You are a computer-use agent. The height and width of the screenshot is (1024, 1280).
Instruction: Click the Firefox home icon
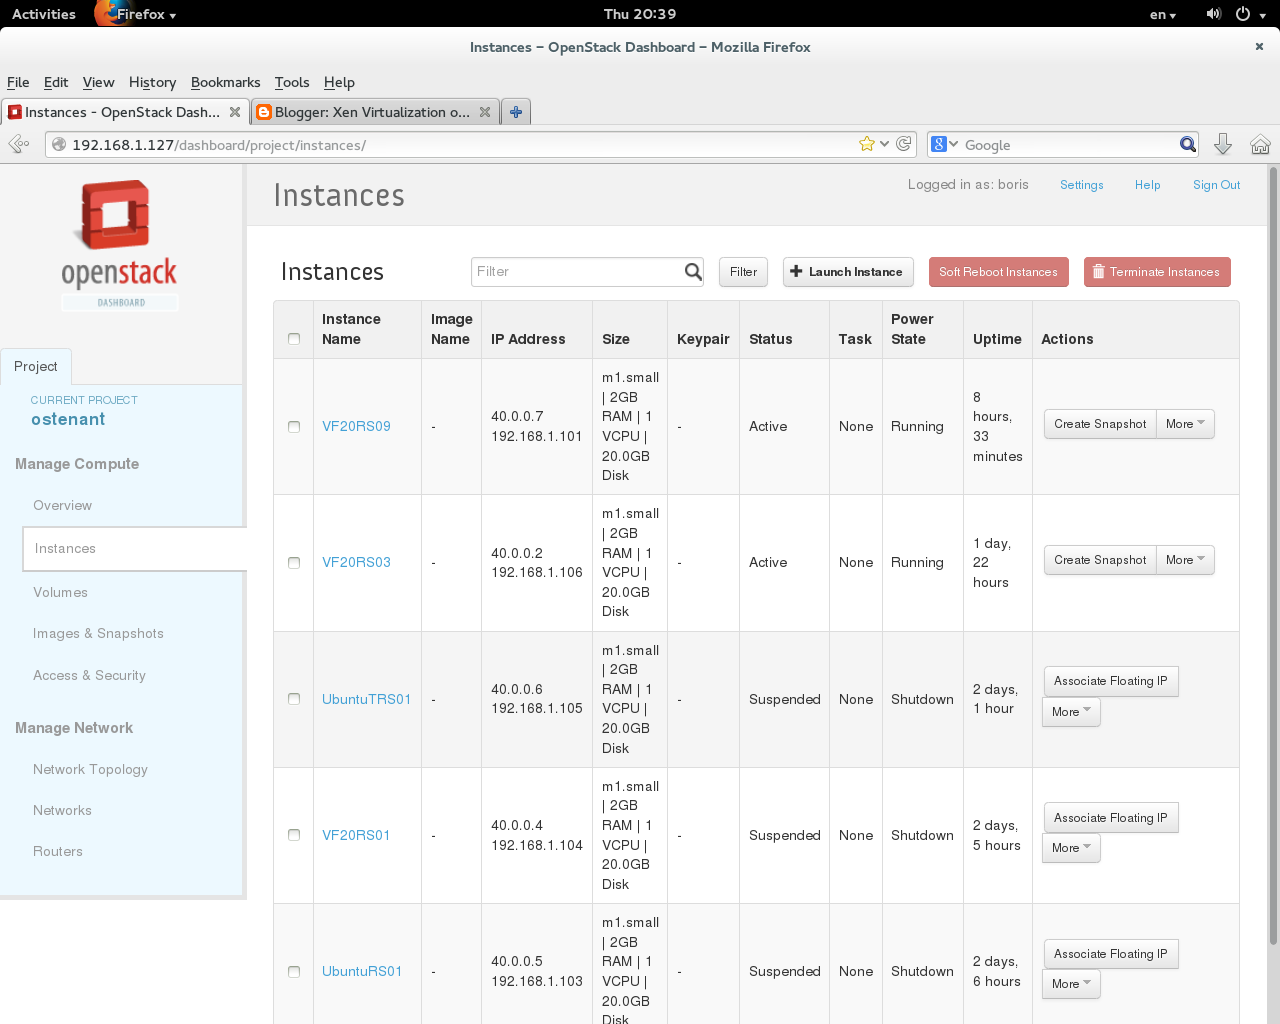pyautogui.click(x=1259, y=144)
